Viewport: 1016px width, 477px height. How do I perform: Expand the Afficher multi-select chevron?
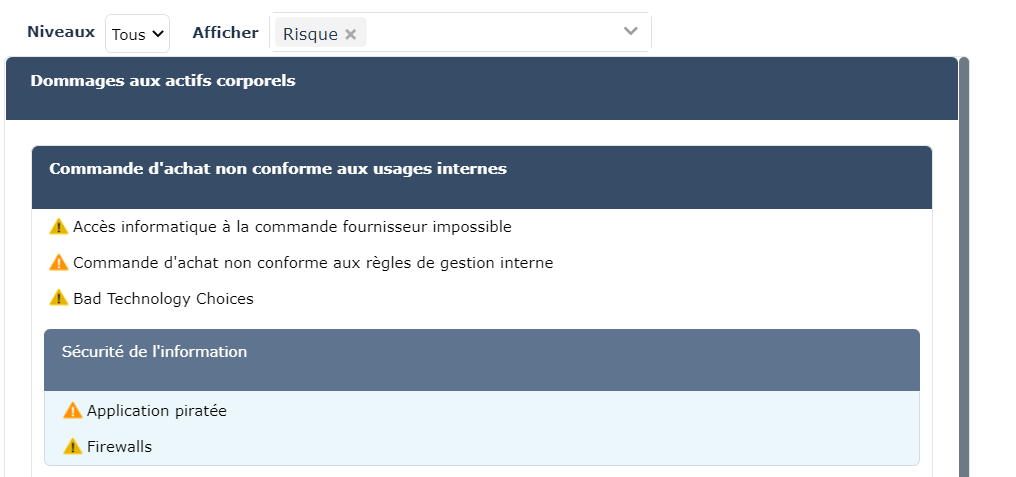(630, 32)
